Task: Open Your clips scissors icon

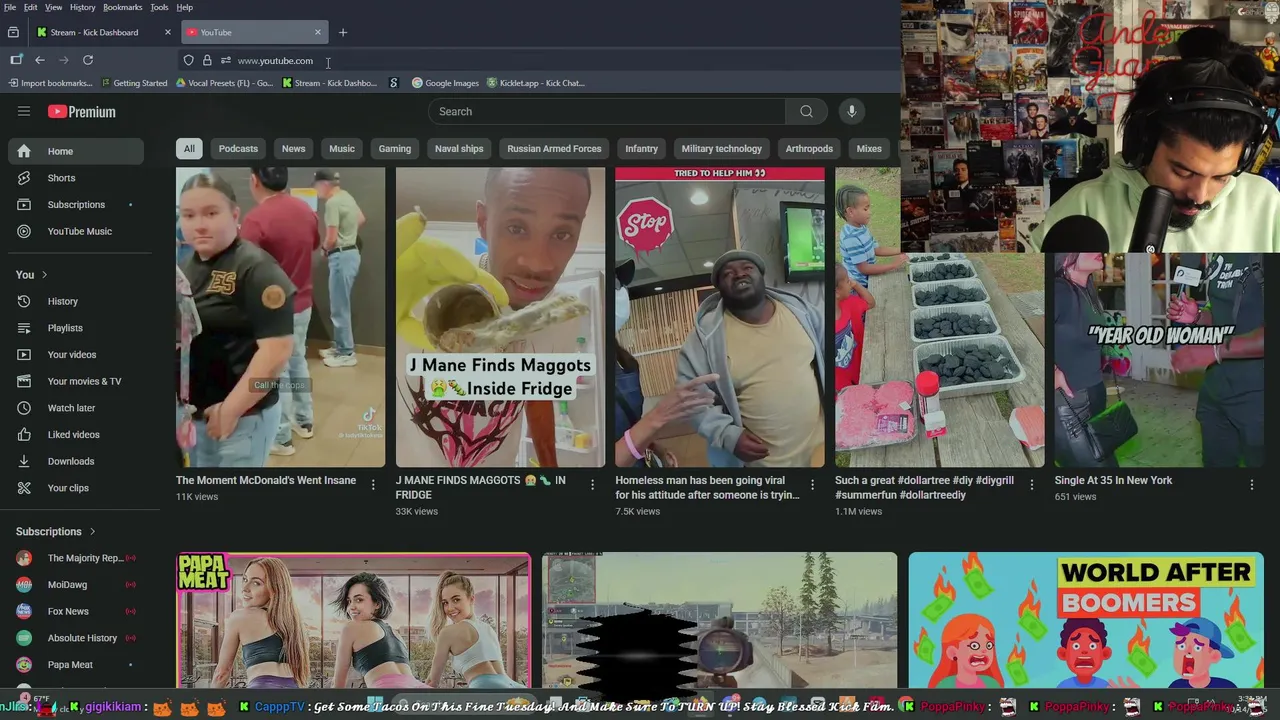Action: click(24, 488)
